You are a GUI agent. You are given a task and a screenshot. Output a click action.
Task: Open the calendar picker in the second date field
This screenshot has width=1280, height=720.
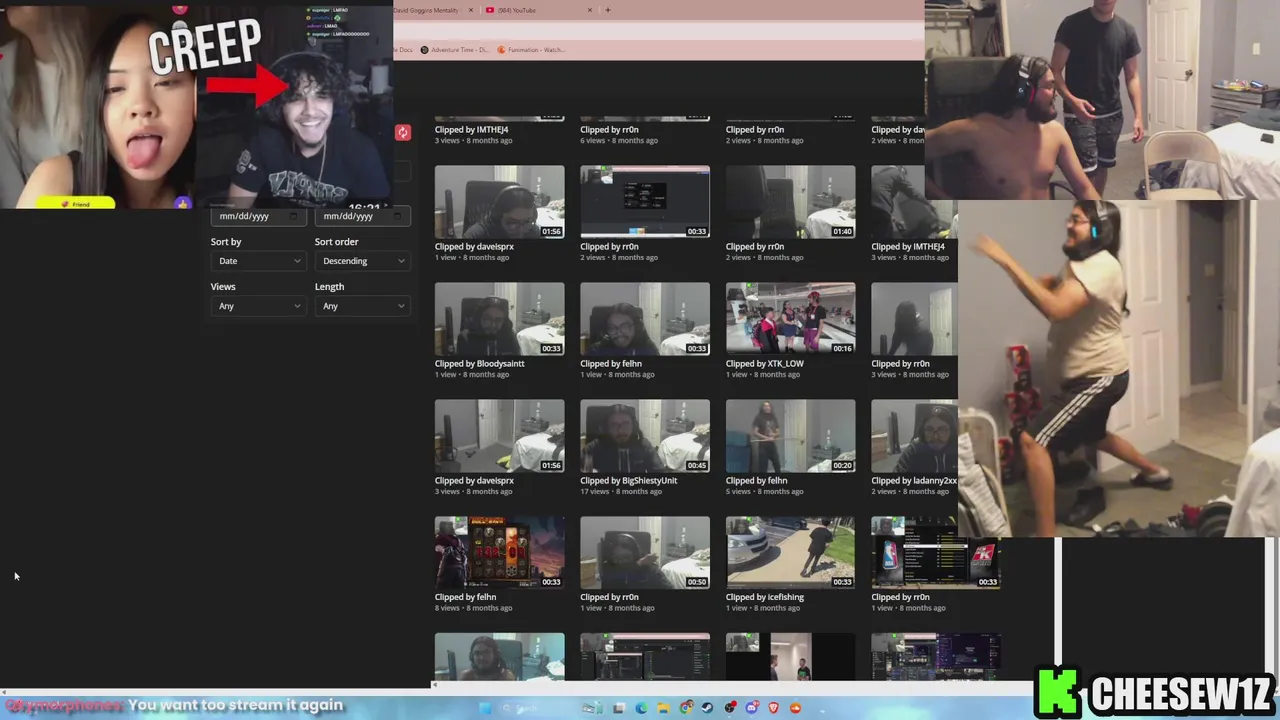397,216
